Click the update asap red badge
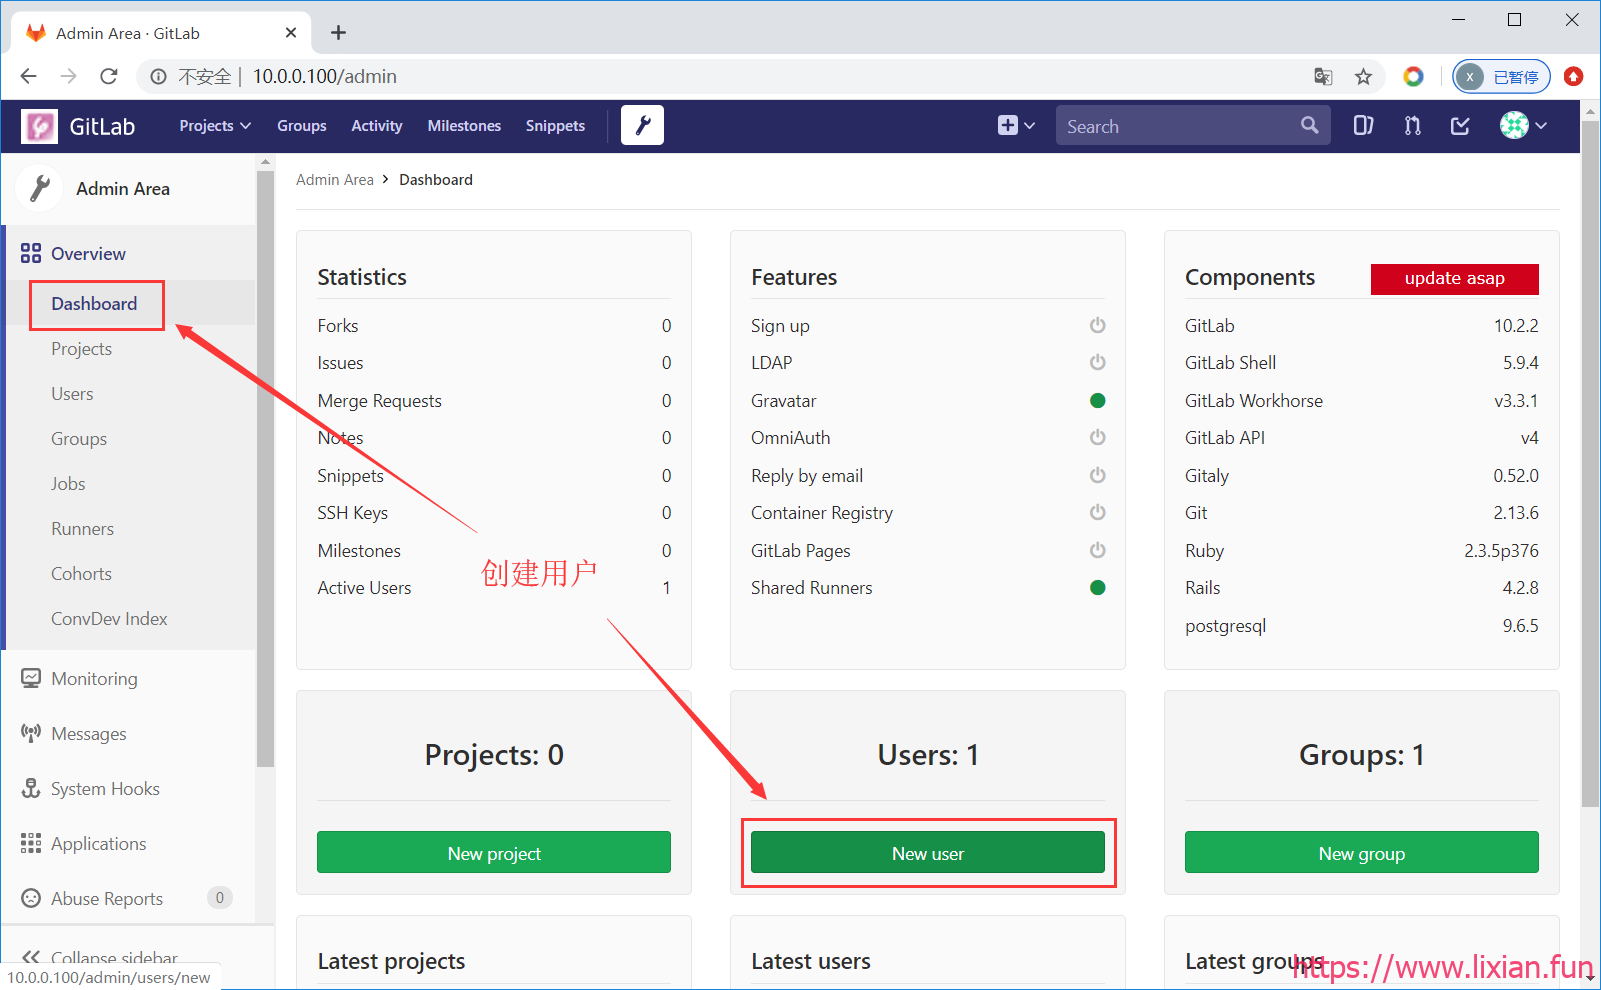Screen dimensions: 1601x990 1454,279
